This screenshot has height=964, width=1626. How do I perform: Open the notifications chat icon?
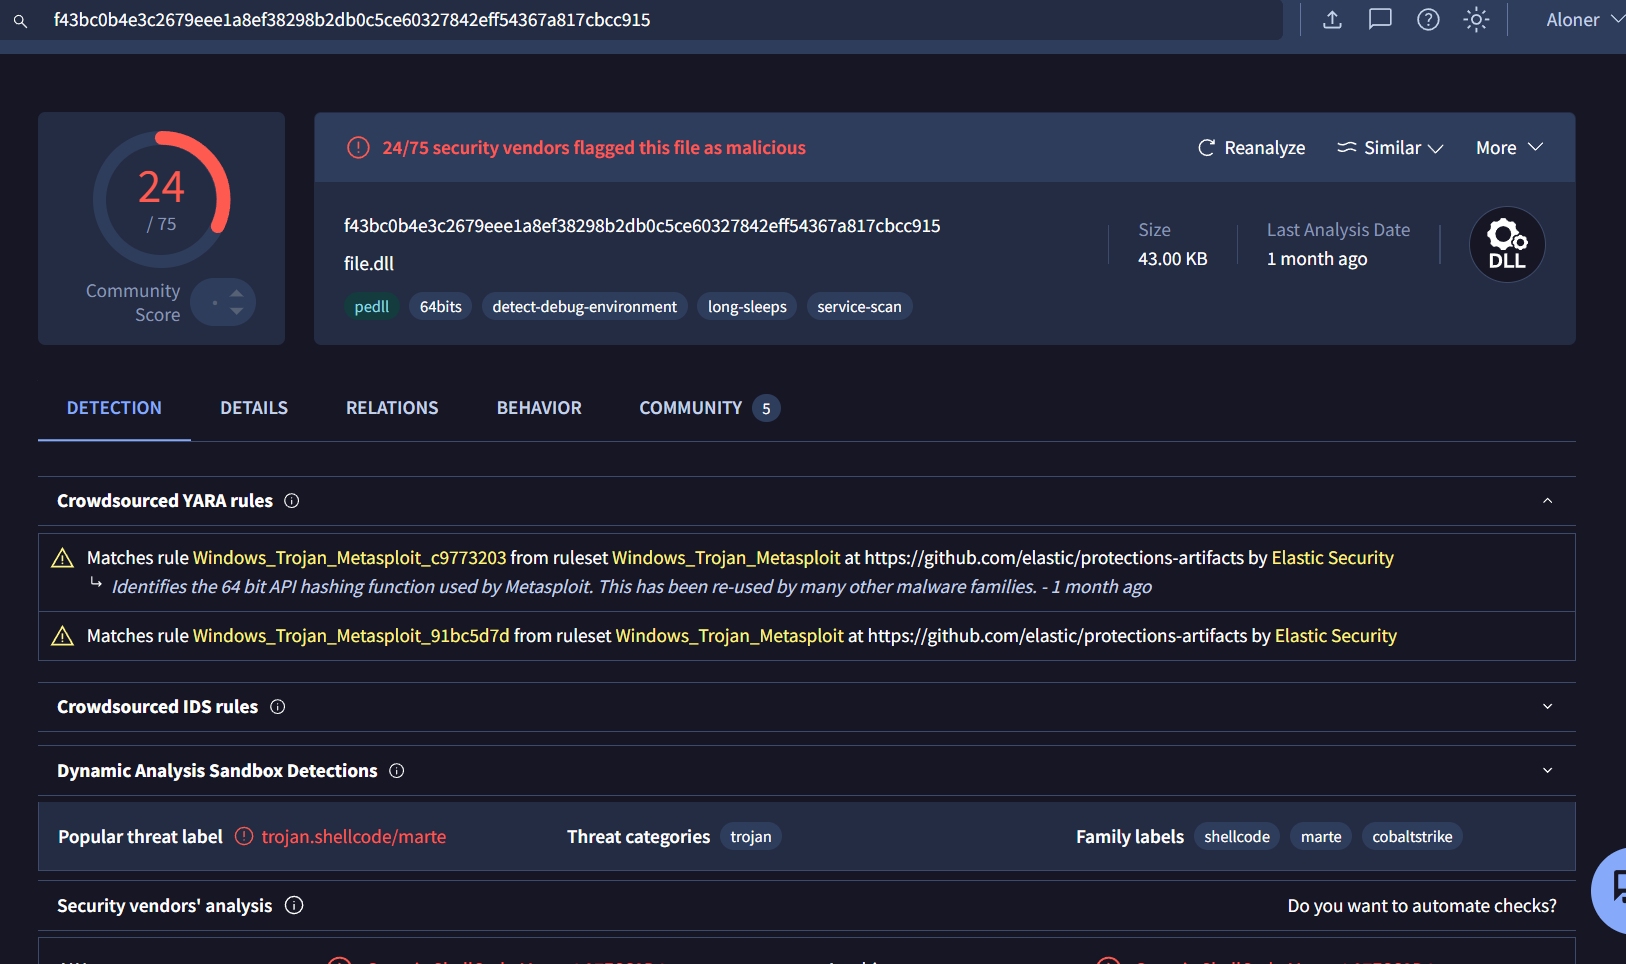tap(1380, 20)
